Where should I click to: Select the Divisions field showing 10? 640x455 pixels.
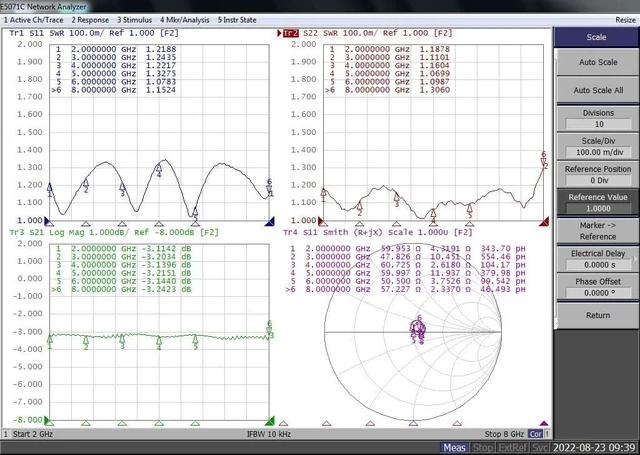click(598, 124)
